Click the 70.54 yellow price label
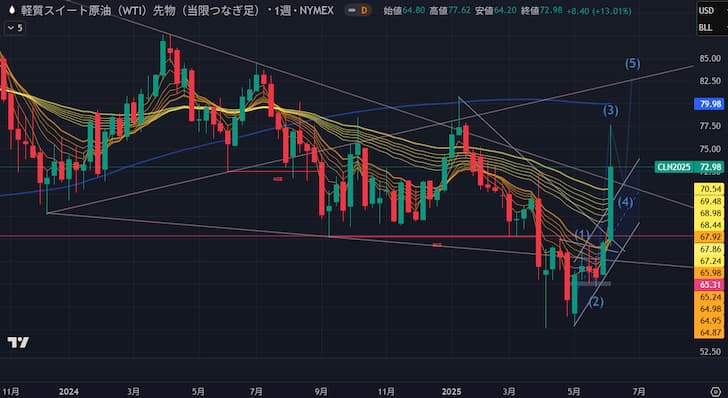The width and height of the screenshot is (728, 398). coord(709,189)
